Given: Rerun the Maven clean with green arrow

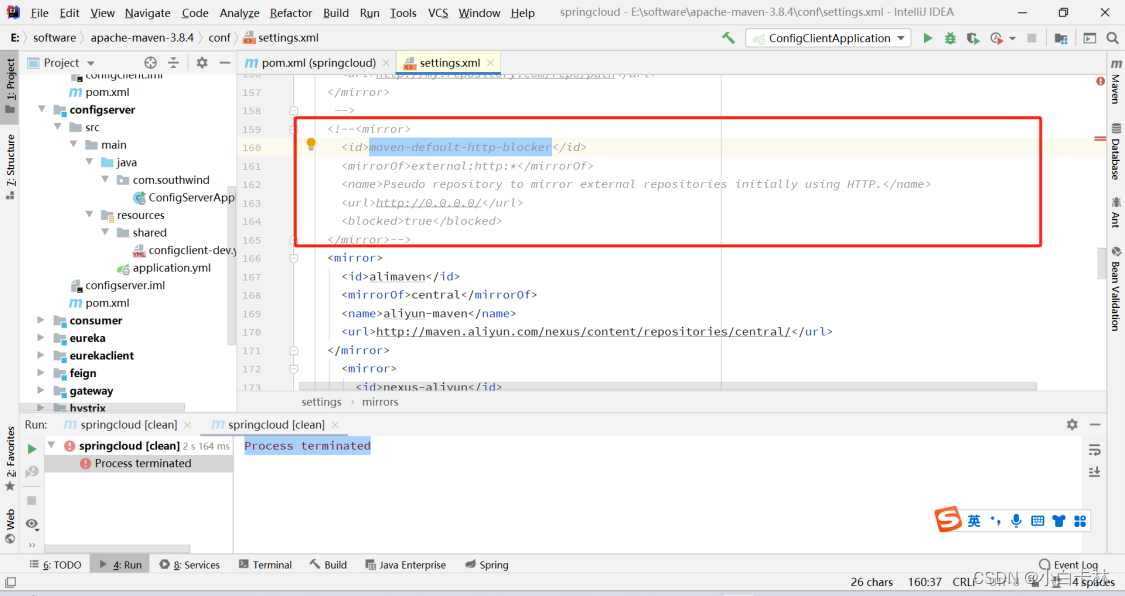Looking at the screenshot, I should (x=32, y=449).
